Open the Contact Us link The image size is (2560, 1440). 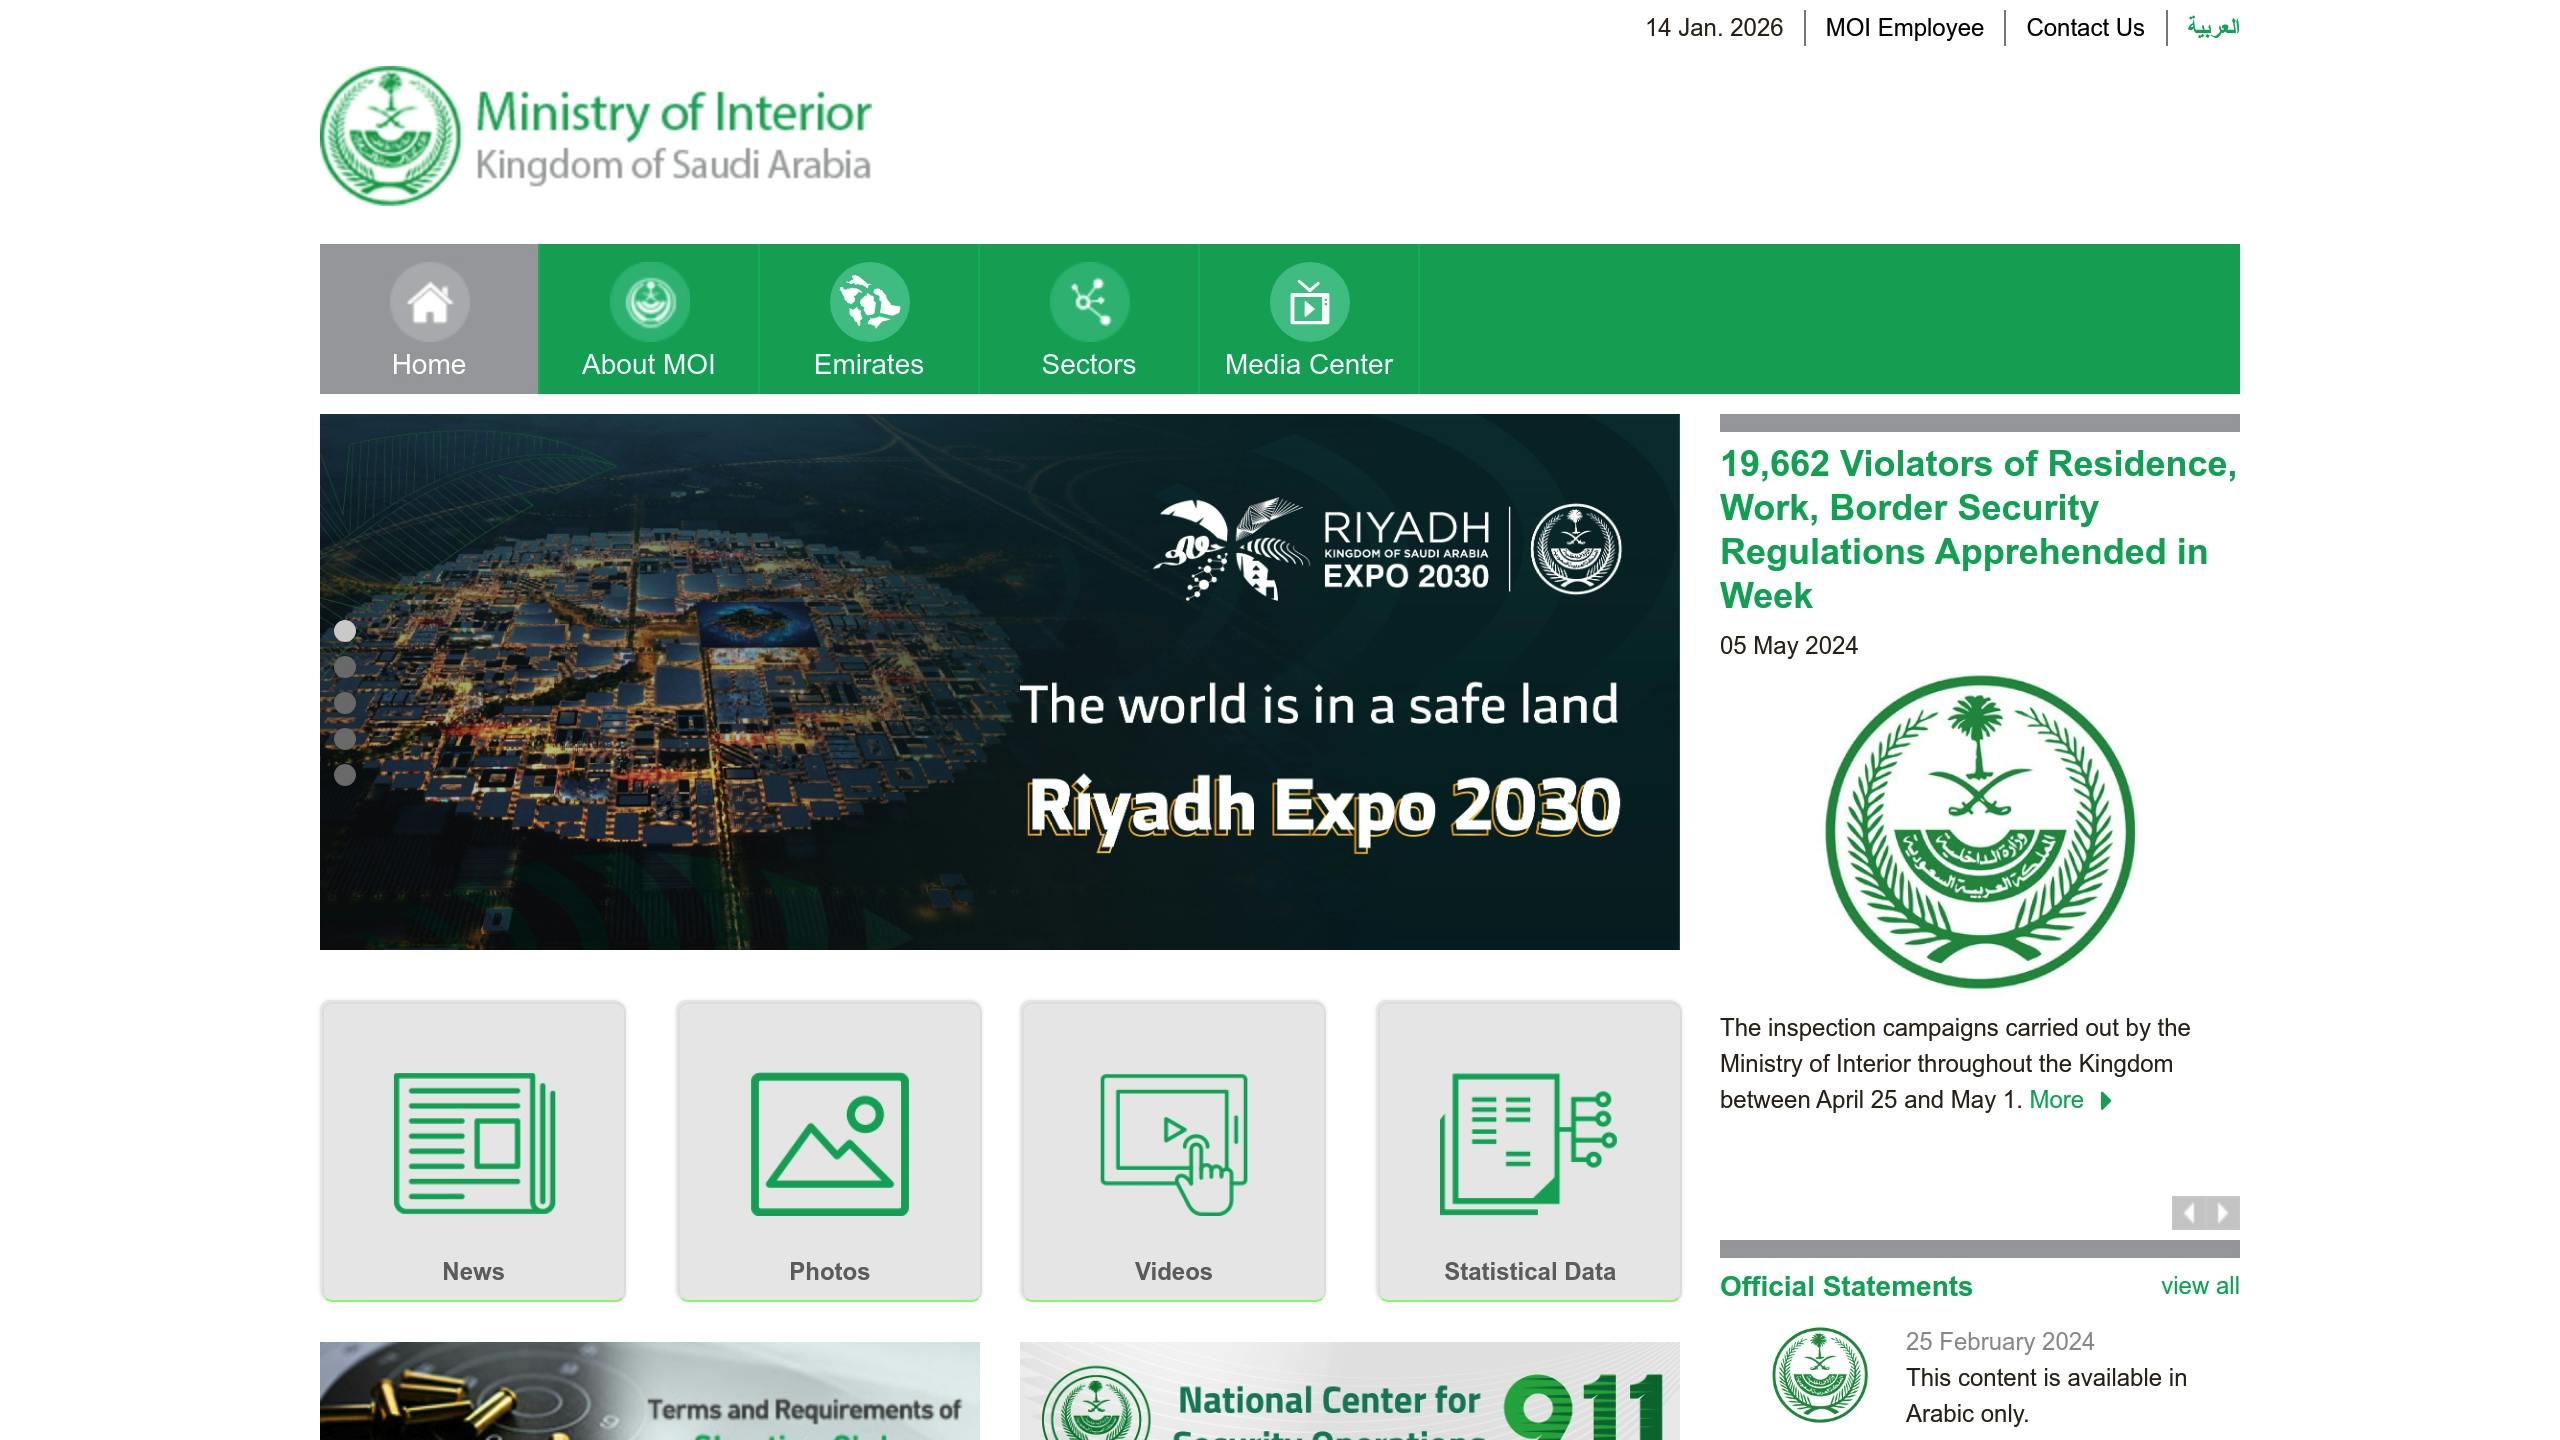tap(2085, 28)
